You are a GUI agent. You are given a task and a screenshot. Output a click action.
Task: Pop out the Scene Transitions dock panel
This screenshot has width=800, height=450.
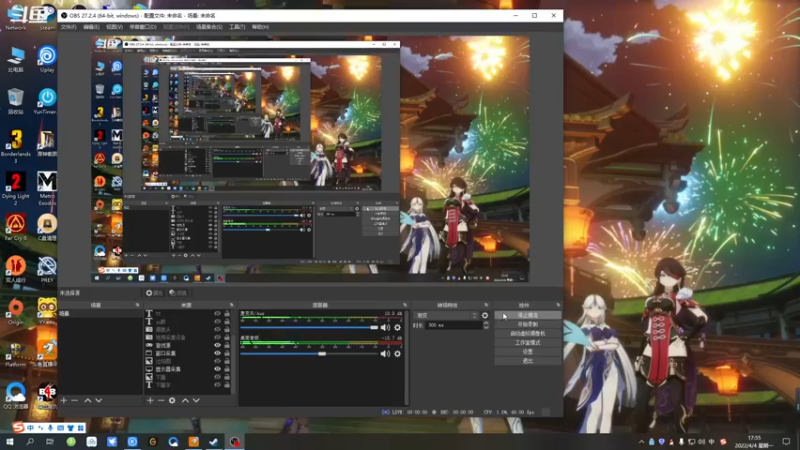pyautogui.click(x=486, y=305)
